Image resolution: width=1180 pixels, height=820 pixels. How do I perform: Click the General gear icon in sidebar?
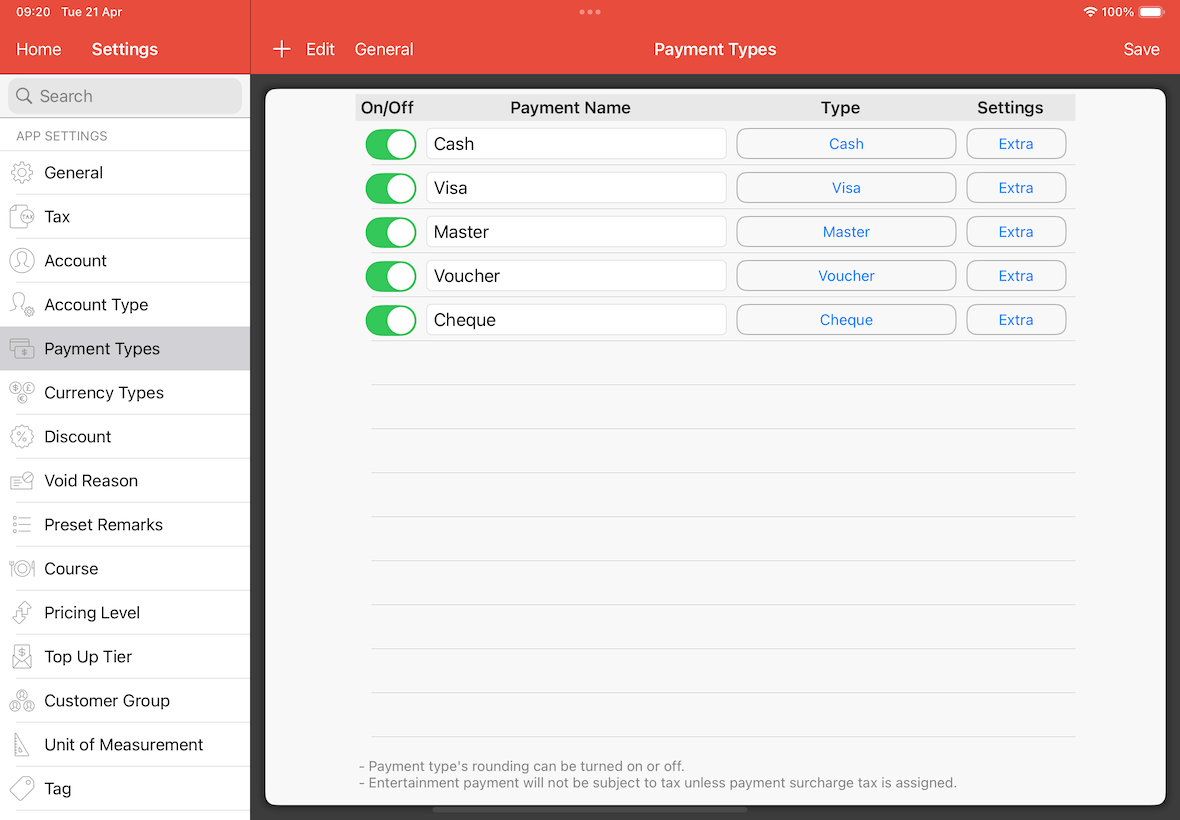[22, 173]
